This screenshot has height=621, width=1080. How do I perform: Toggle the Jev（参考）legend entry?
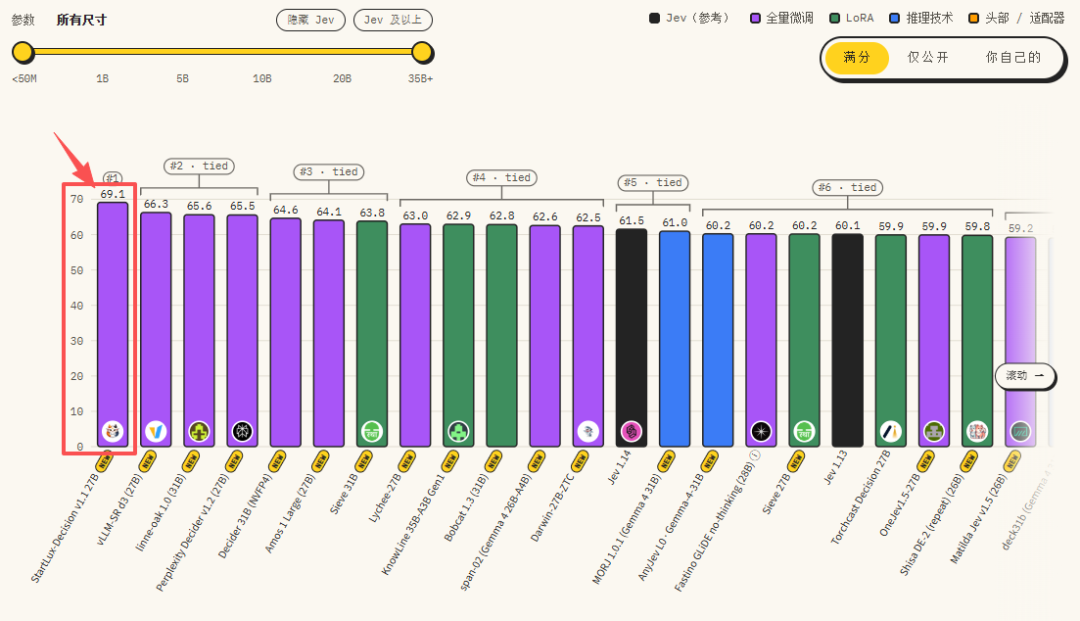[x=689, y=18]
